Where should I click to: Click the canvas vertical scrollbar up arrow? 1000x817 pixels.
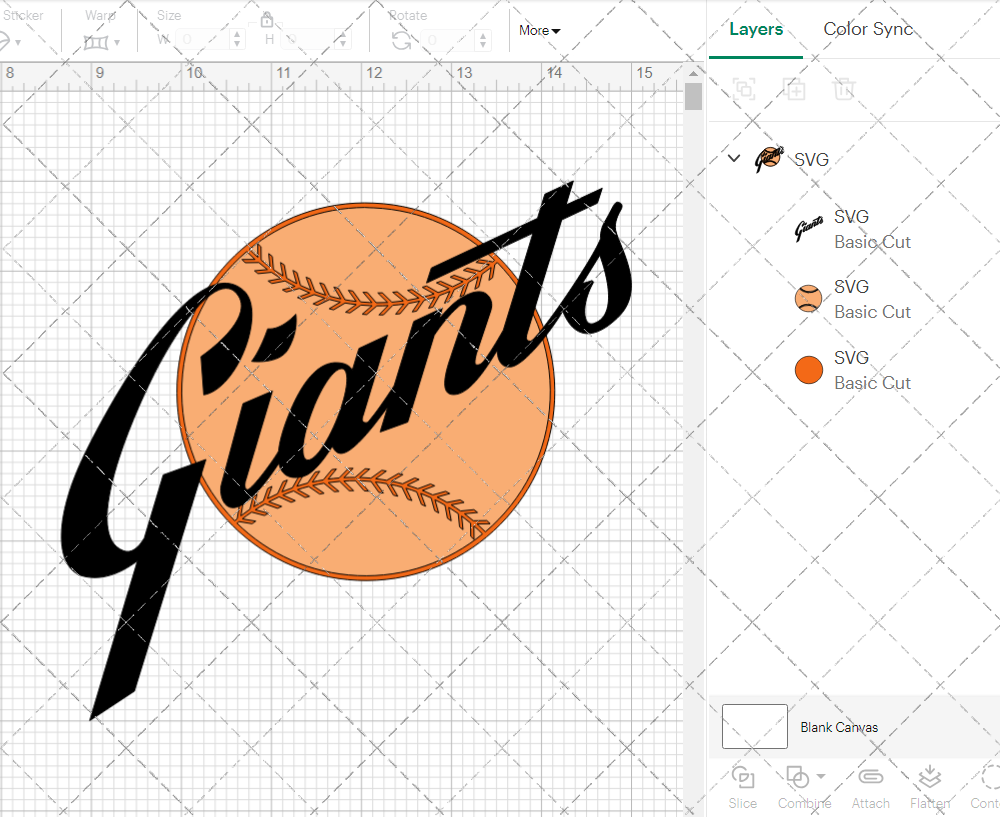tap(693, 73)
